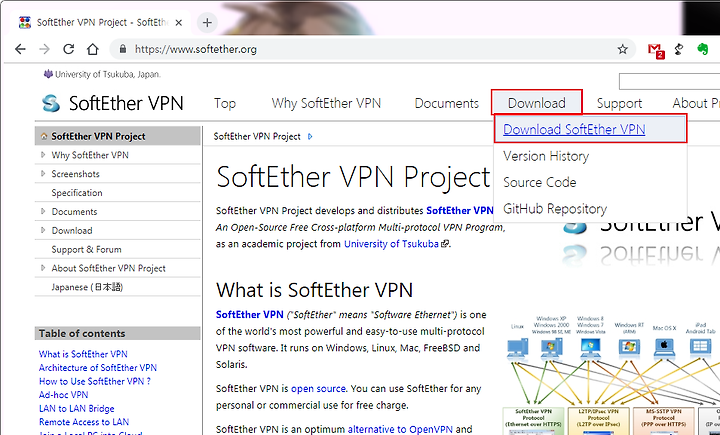Expand the Screenshots sidebar item
The image size is (720, 435).
point(43,174)
